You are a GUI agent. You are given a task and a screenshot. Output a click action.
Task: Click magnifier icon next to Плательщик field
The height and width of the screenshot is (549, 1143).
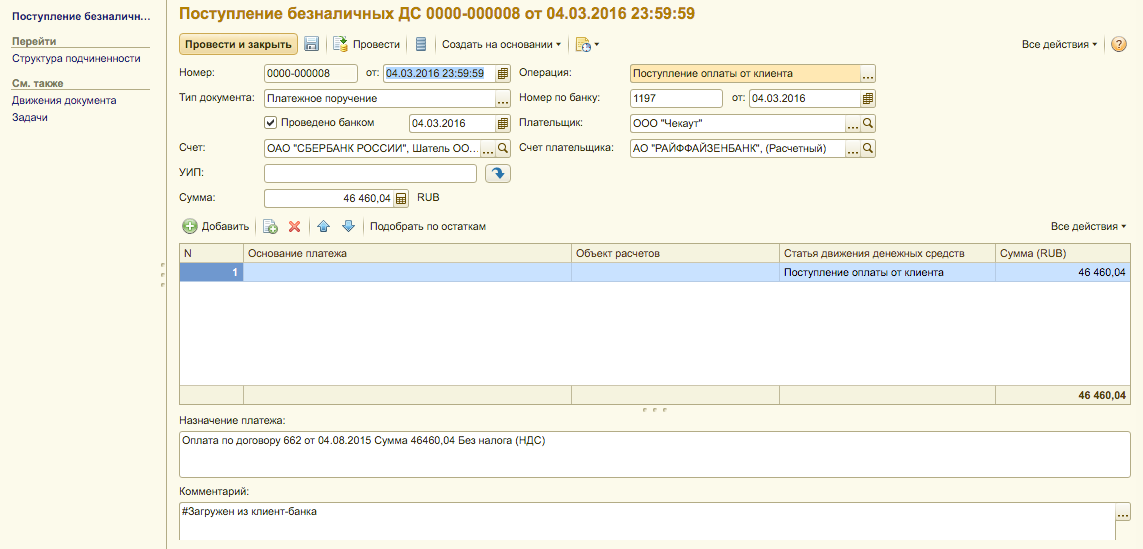[868, 124]
